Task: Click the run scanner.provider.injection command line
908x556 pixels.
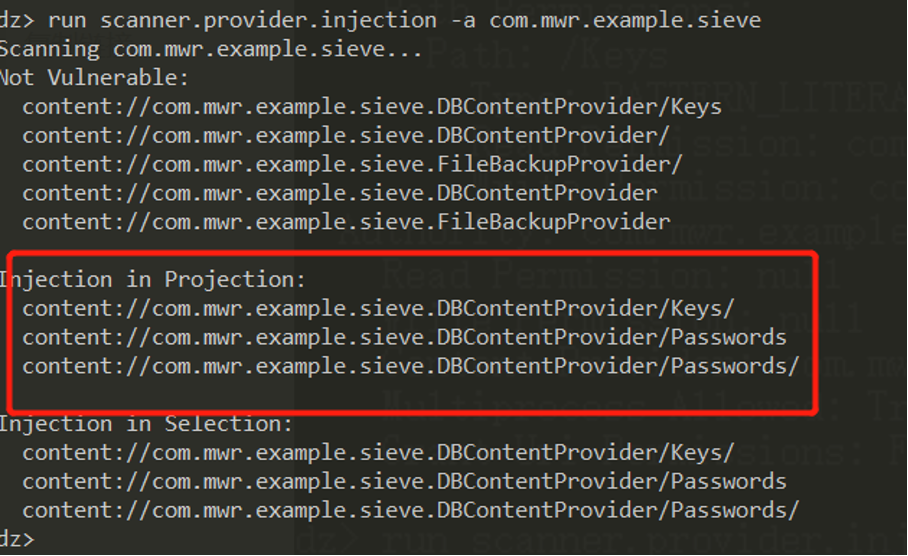Action: coord(380,20)
